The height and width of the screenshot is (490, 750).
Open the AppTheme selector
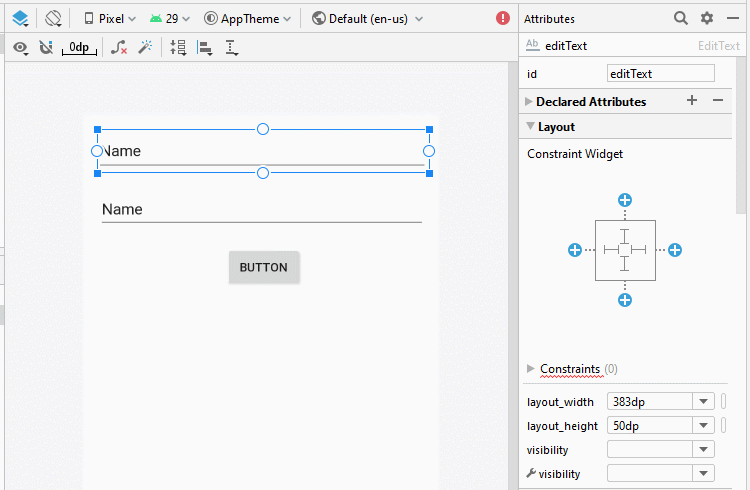[x=248, y=19]
